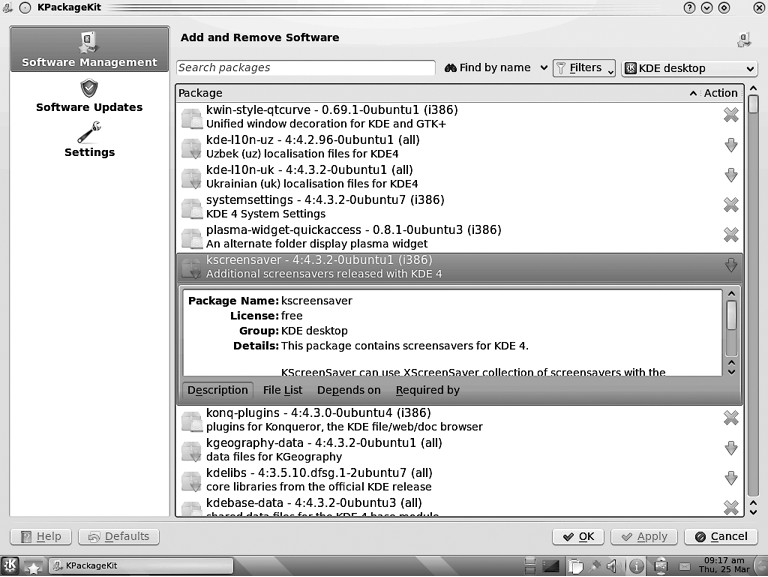This screenshot has height=577, width=768.
Task: Switch to the File List tab
Action: point(282,390)
